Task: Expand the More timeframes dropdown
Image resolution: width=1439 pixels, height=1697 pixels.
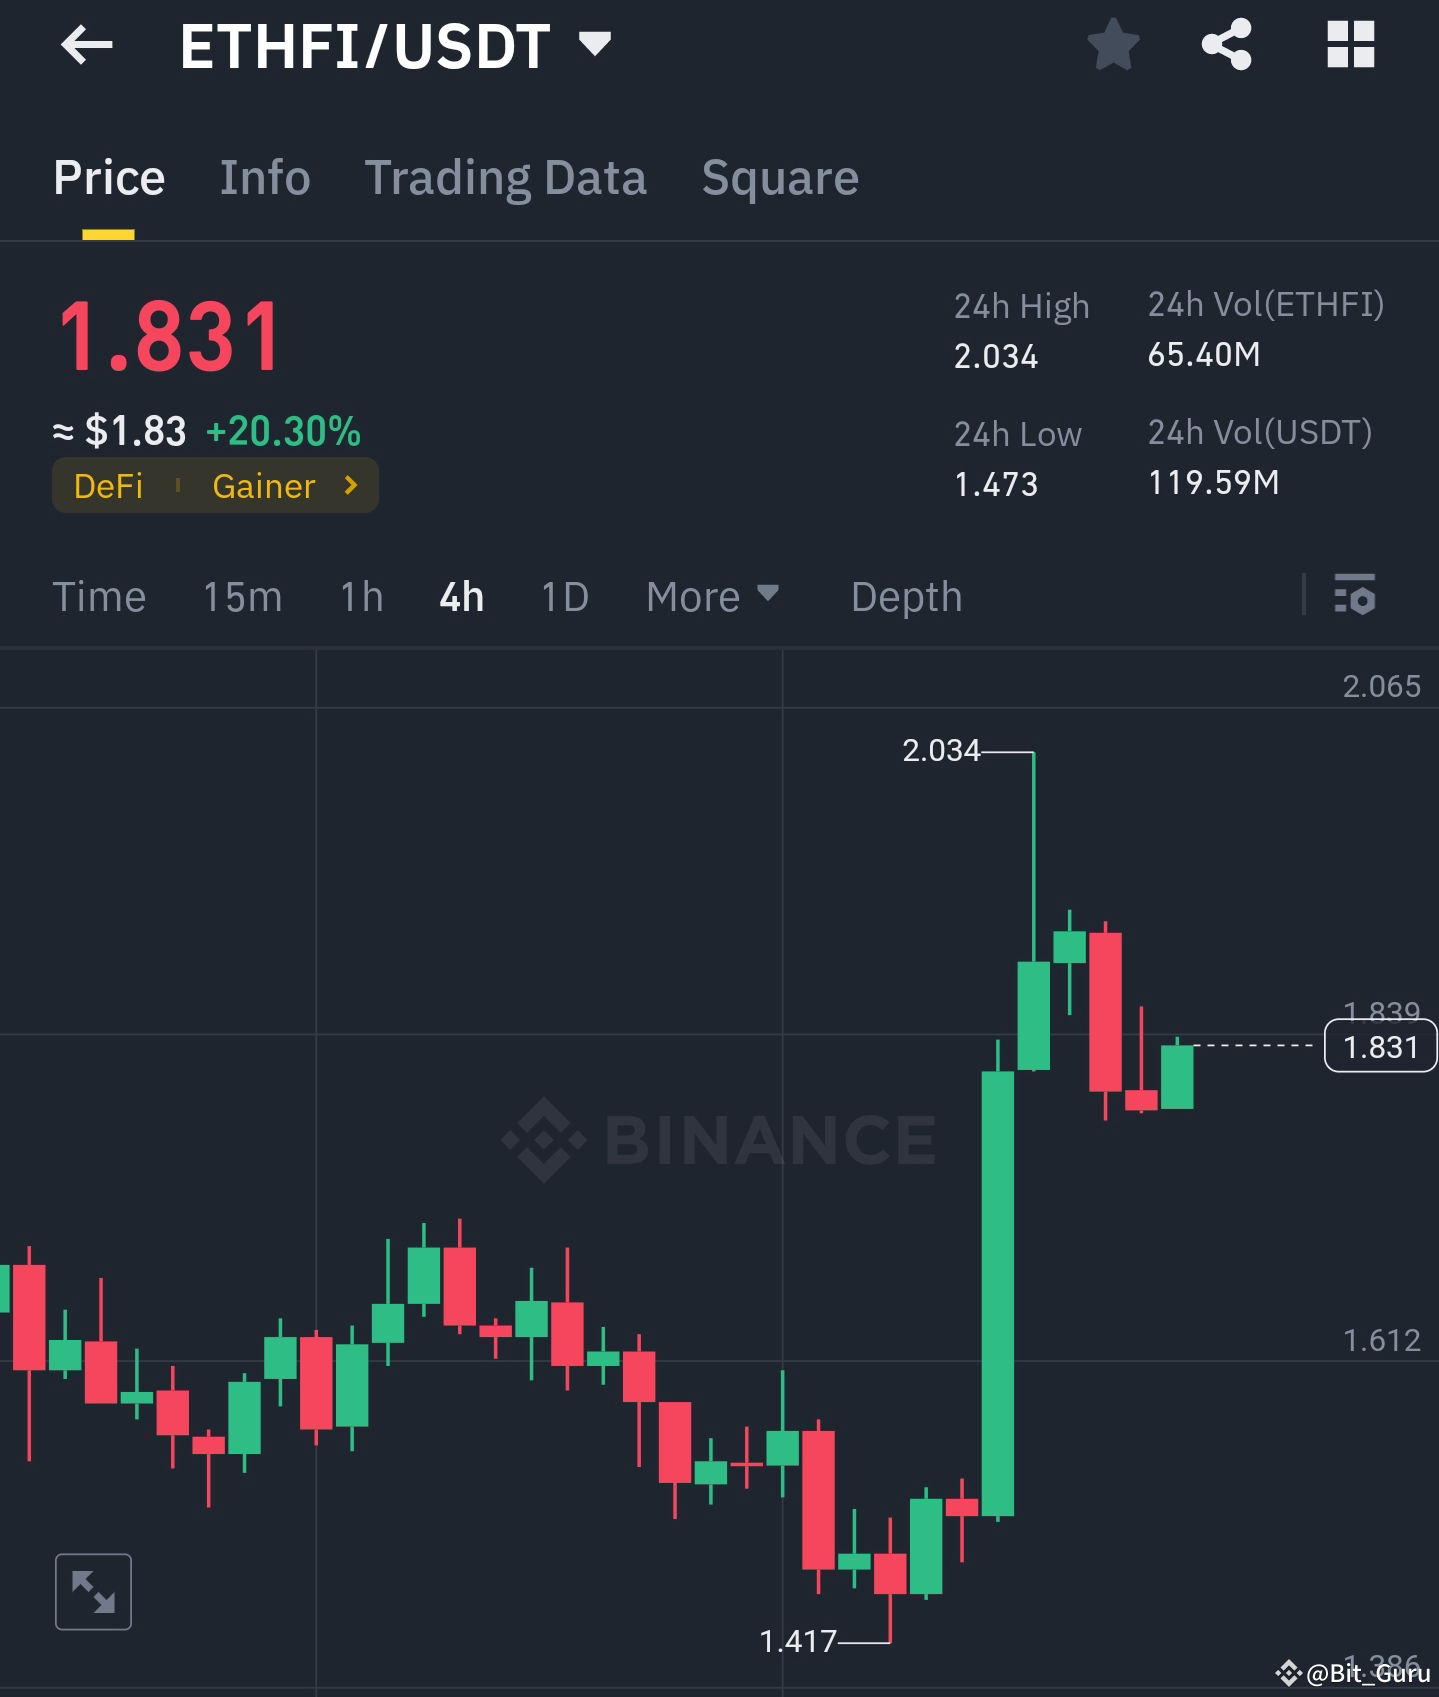Action: [712, 596]
